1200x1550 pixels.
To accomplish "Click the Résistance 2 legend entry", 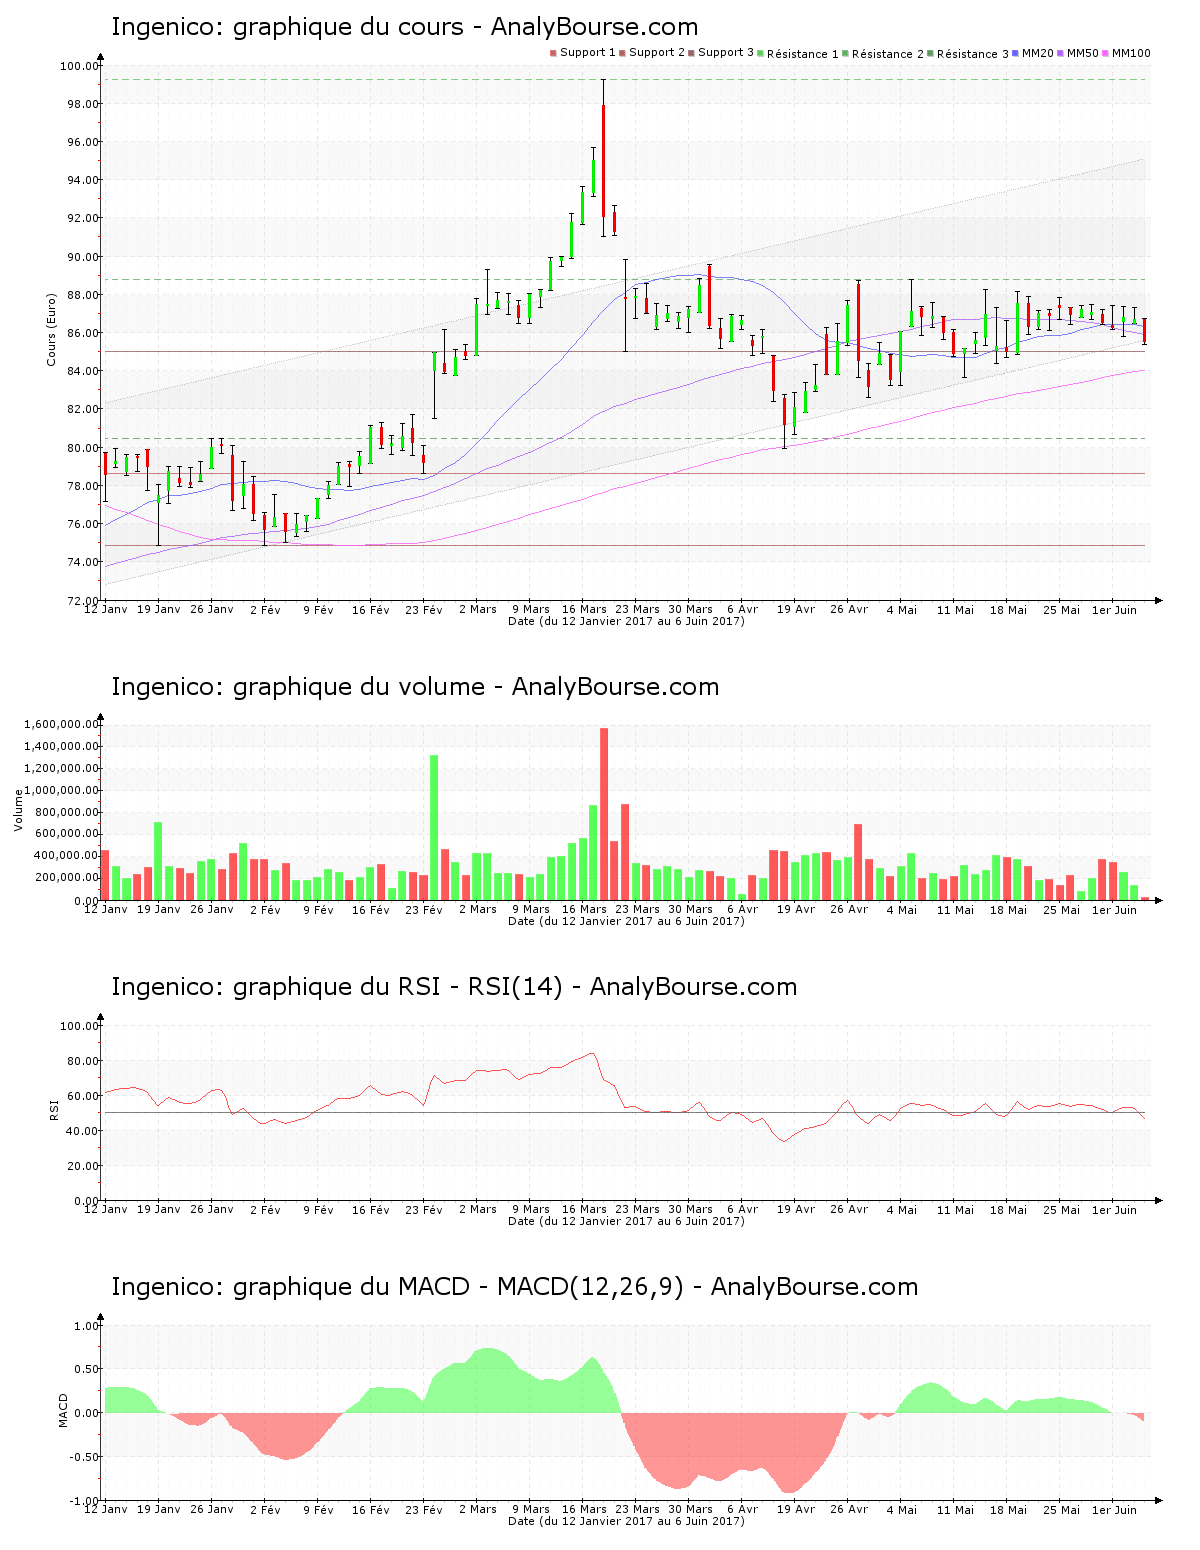I will pyautogui.click(x=884, y=54).
